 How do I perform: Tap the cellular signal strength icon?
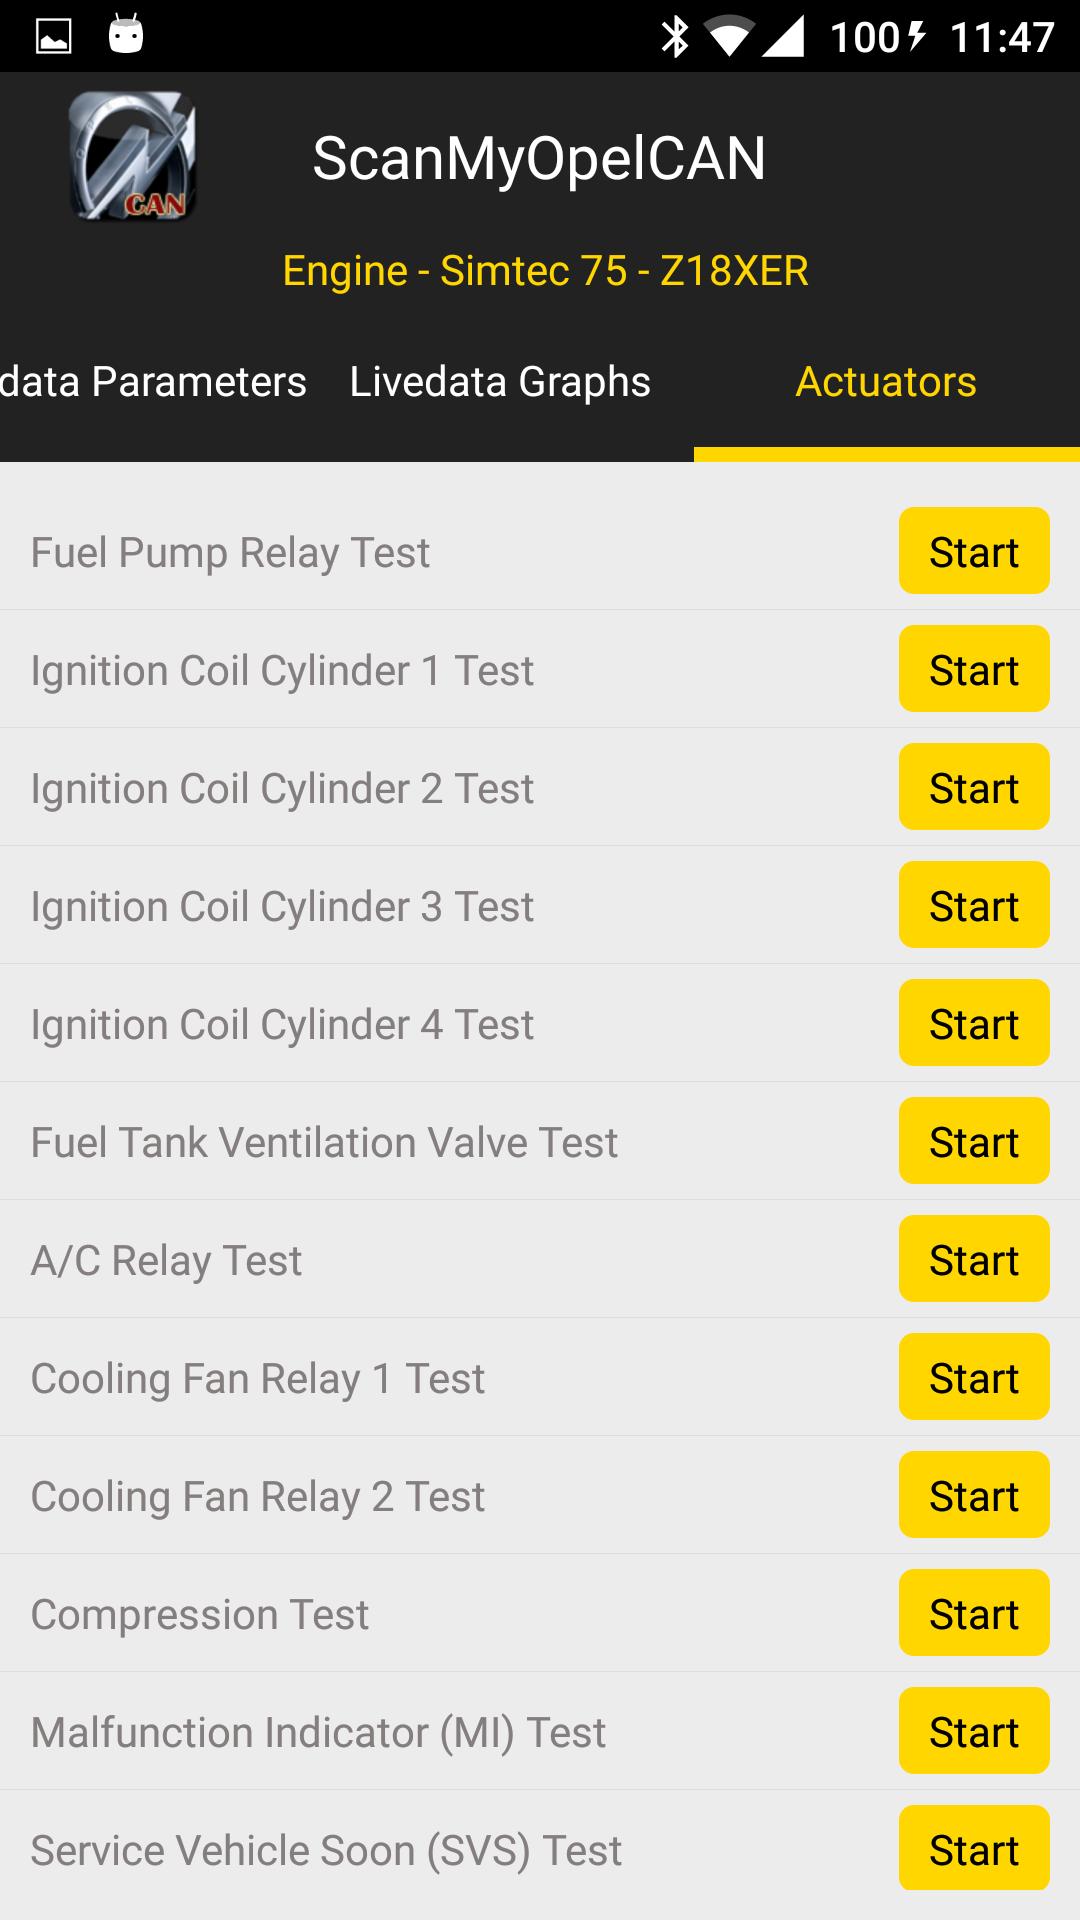coord(783,37)
